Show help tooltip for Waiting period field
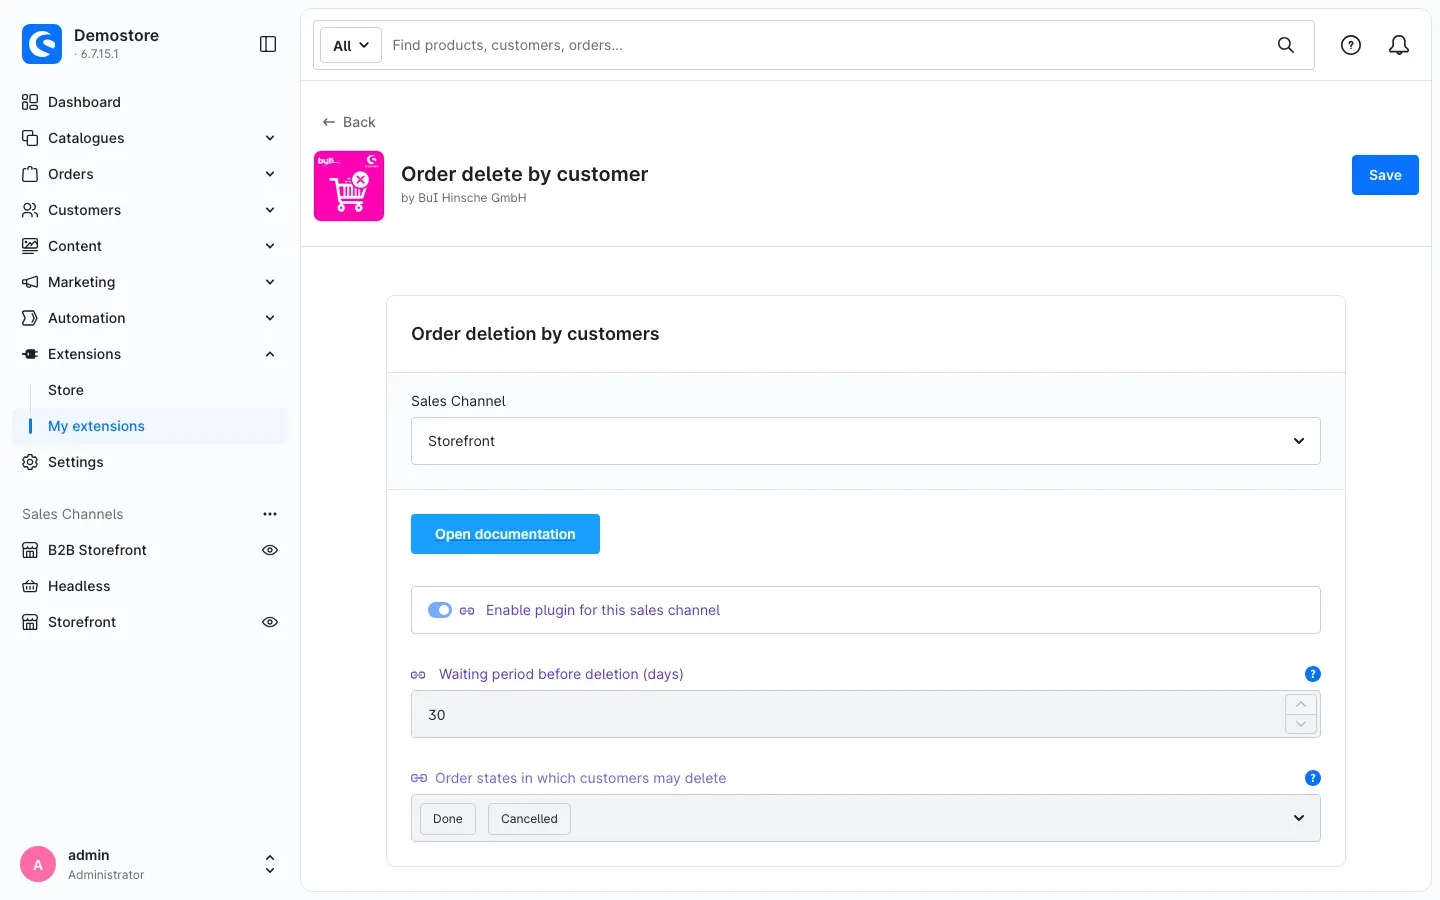The image size is (1440, 900). 1313,674
